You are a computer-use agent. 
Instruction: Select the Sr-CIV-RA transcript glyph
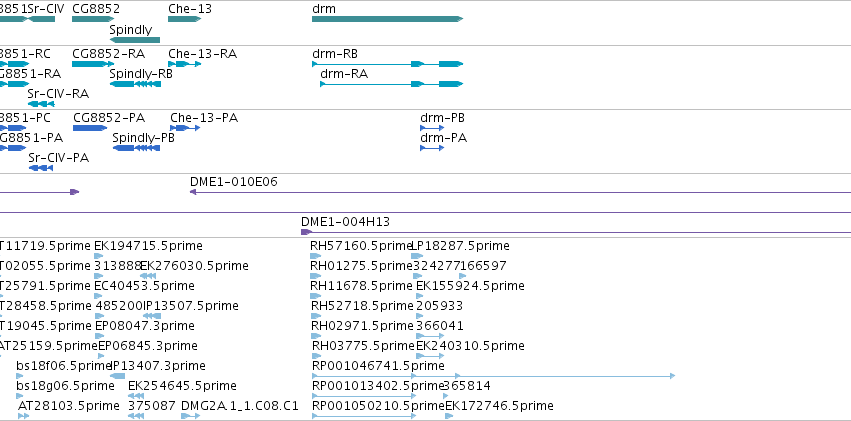41,104
